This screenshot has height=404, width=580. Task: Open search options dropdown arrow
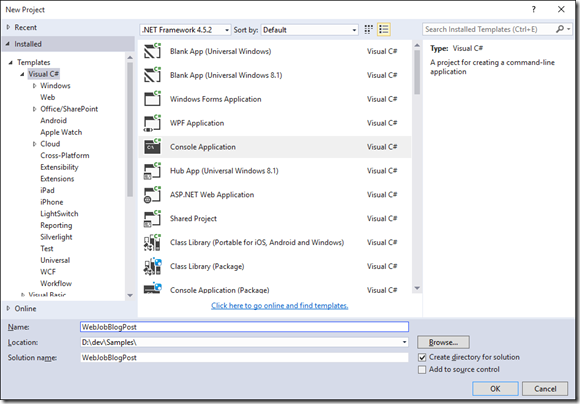point(569,29)
